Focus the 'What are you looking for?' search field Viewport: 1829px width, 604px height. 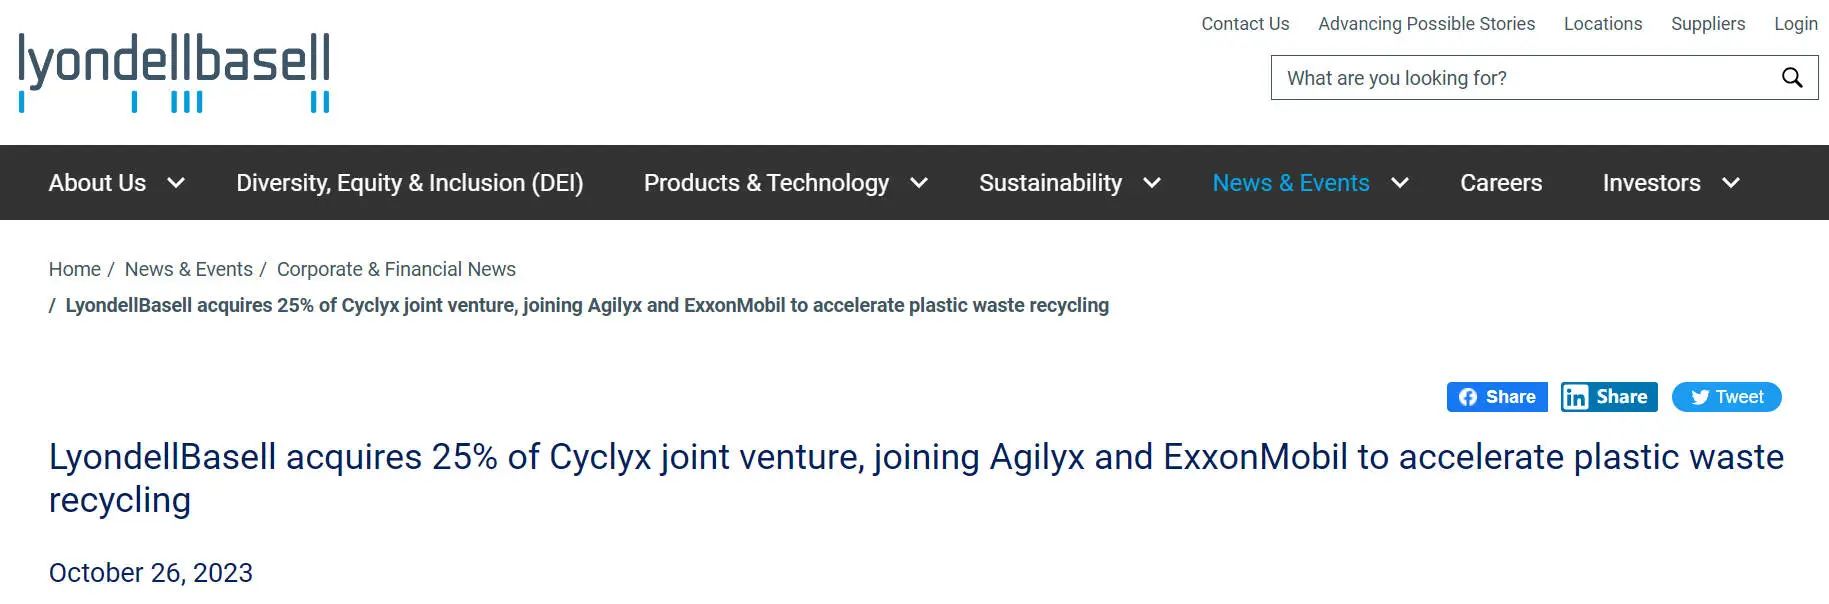[x=1525, y=78]
